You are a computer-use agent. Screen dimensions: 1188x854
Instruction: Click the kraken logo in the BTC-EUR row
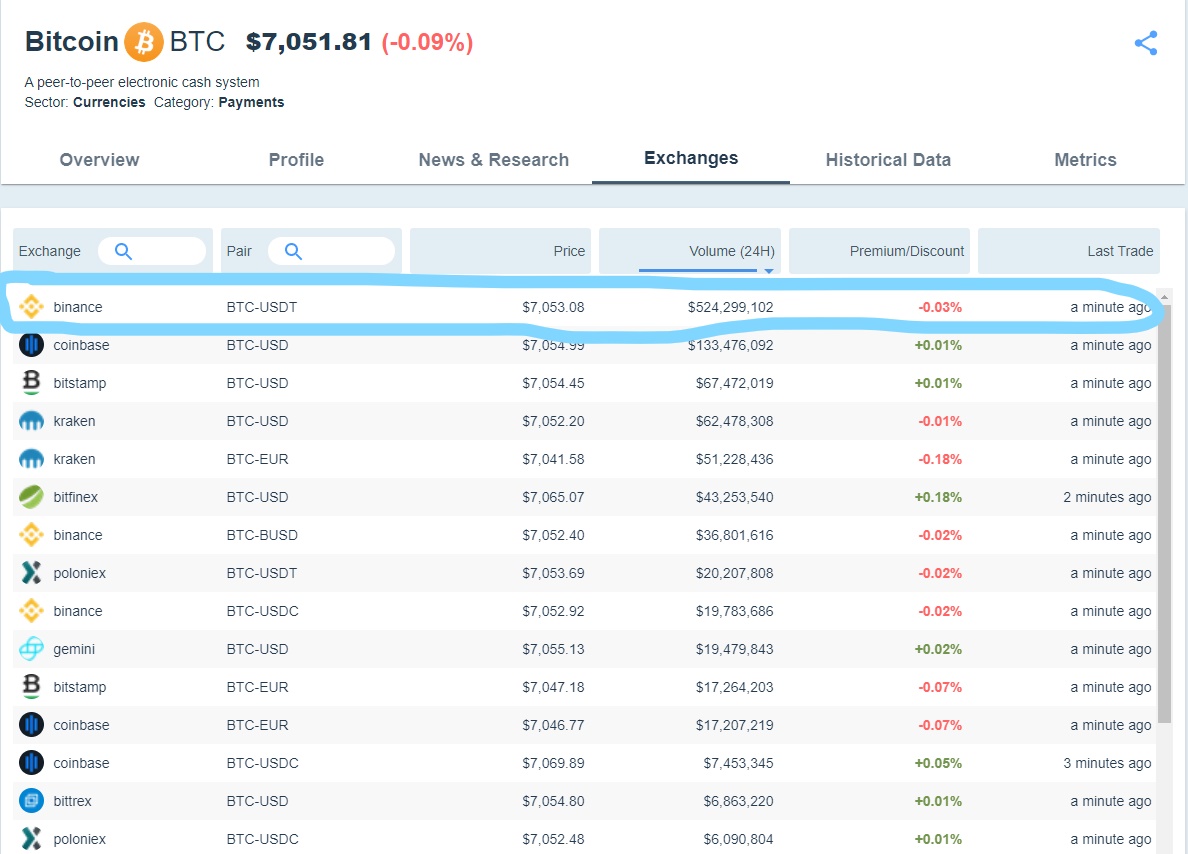(31, 458)
